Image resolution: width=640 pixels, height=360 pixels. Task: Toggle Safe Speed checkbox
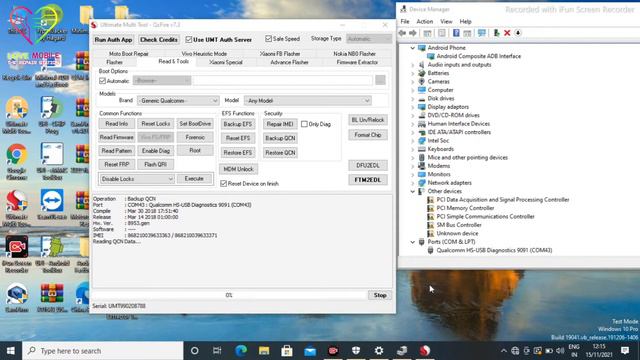(x=268, y=39)
